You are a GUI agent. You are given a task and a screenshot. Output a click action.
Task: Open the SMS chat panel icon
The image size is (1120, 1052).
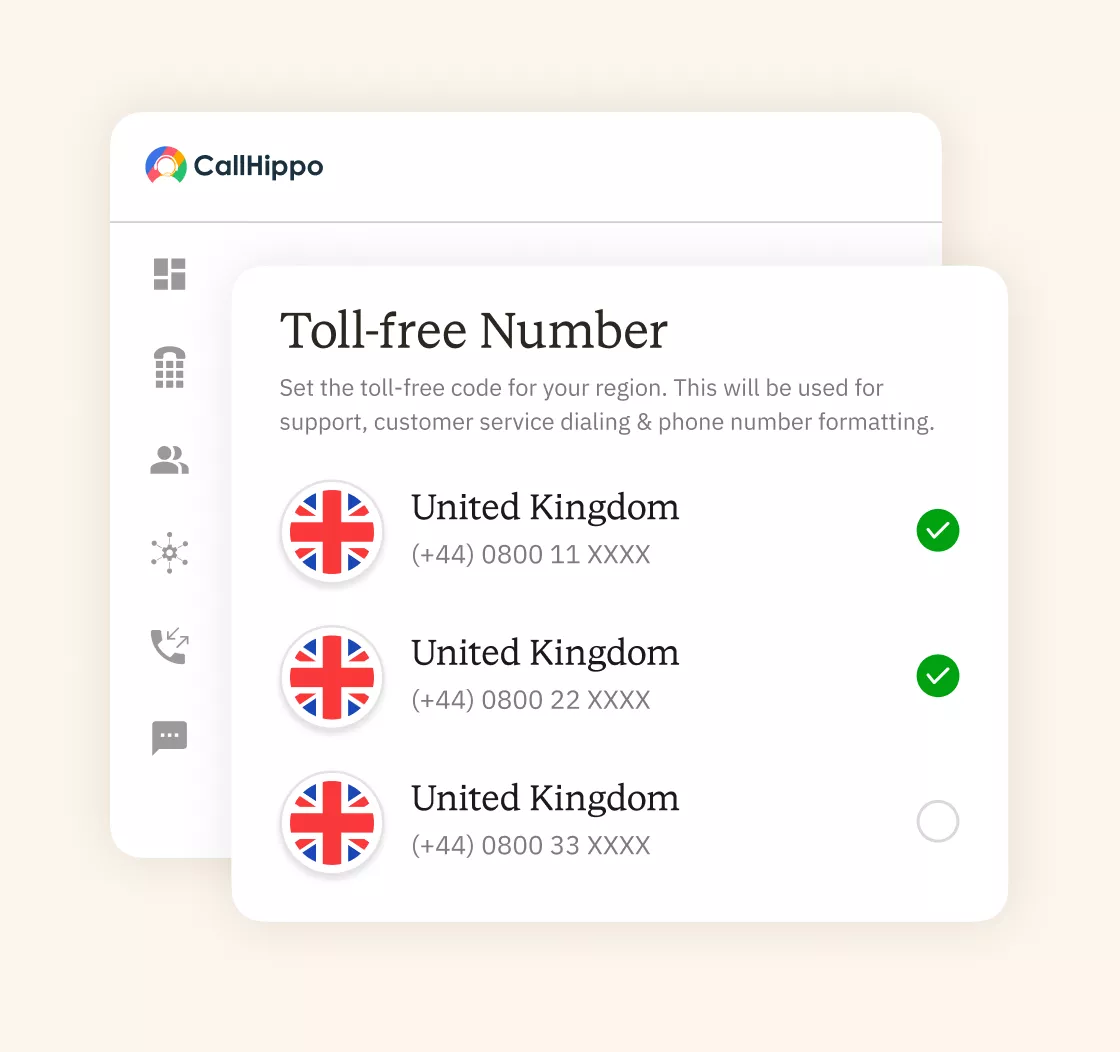click(170, 738)
